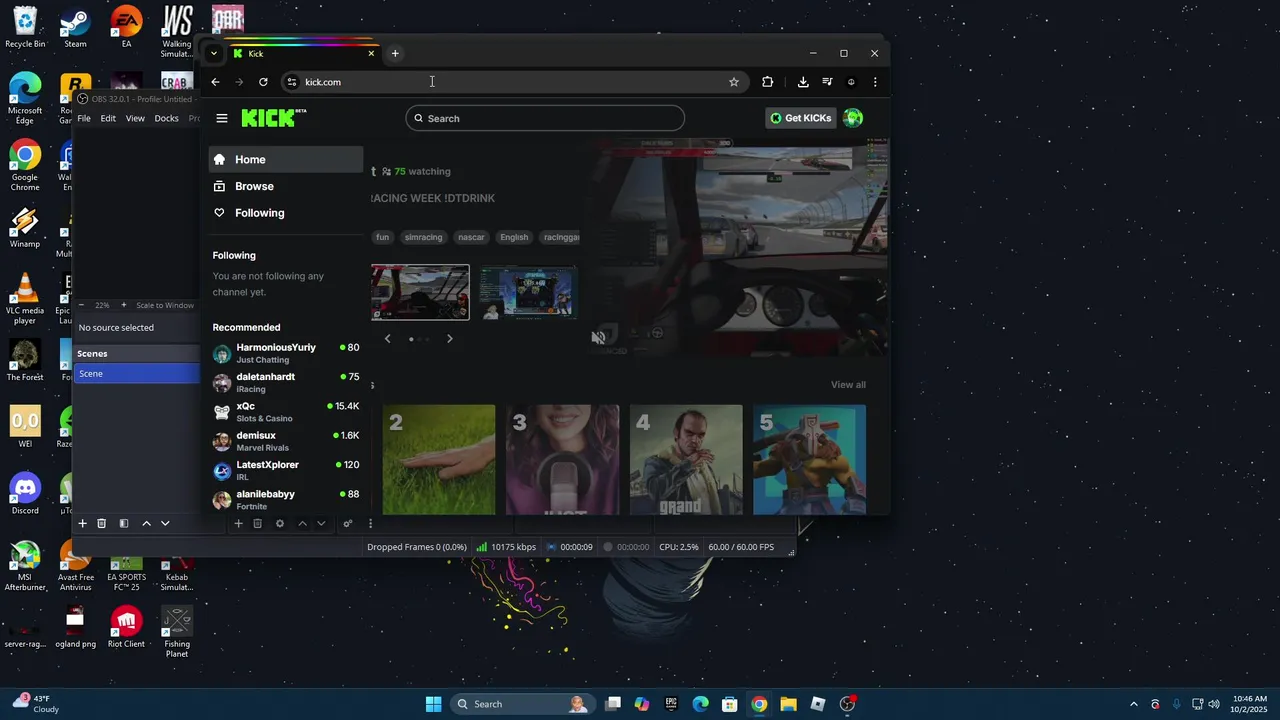Open Windows Start menu
Screen dimensions: 1280x720
[433, 704]
